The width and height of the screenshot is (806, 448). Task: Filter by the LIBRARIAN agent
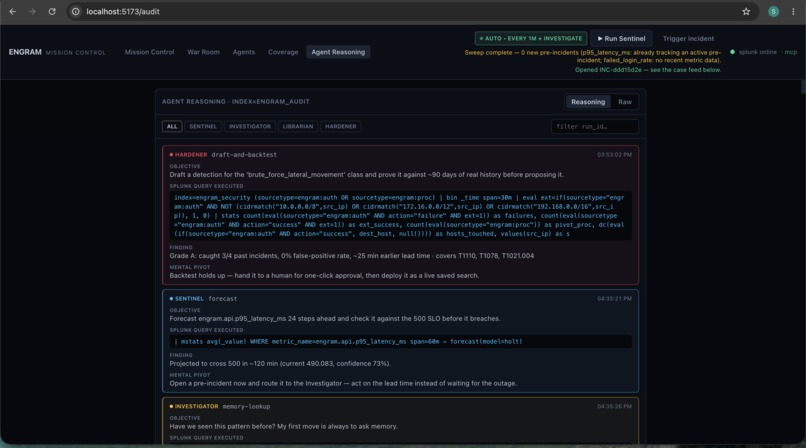click(298, 126)
